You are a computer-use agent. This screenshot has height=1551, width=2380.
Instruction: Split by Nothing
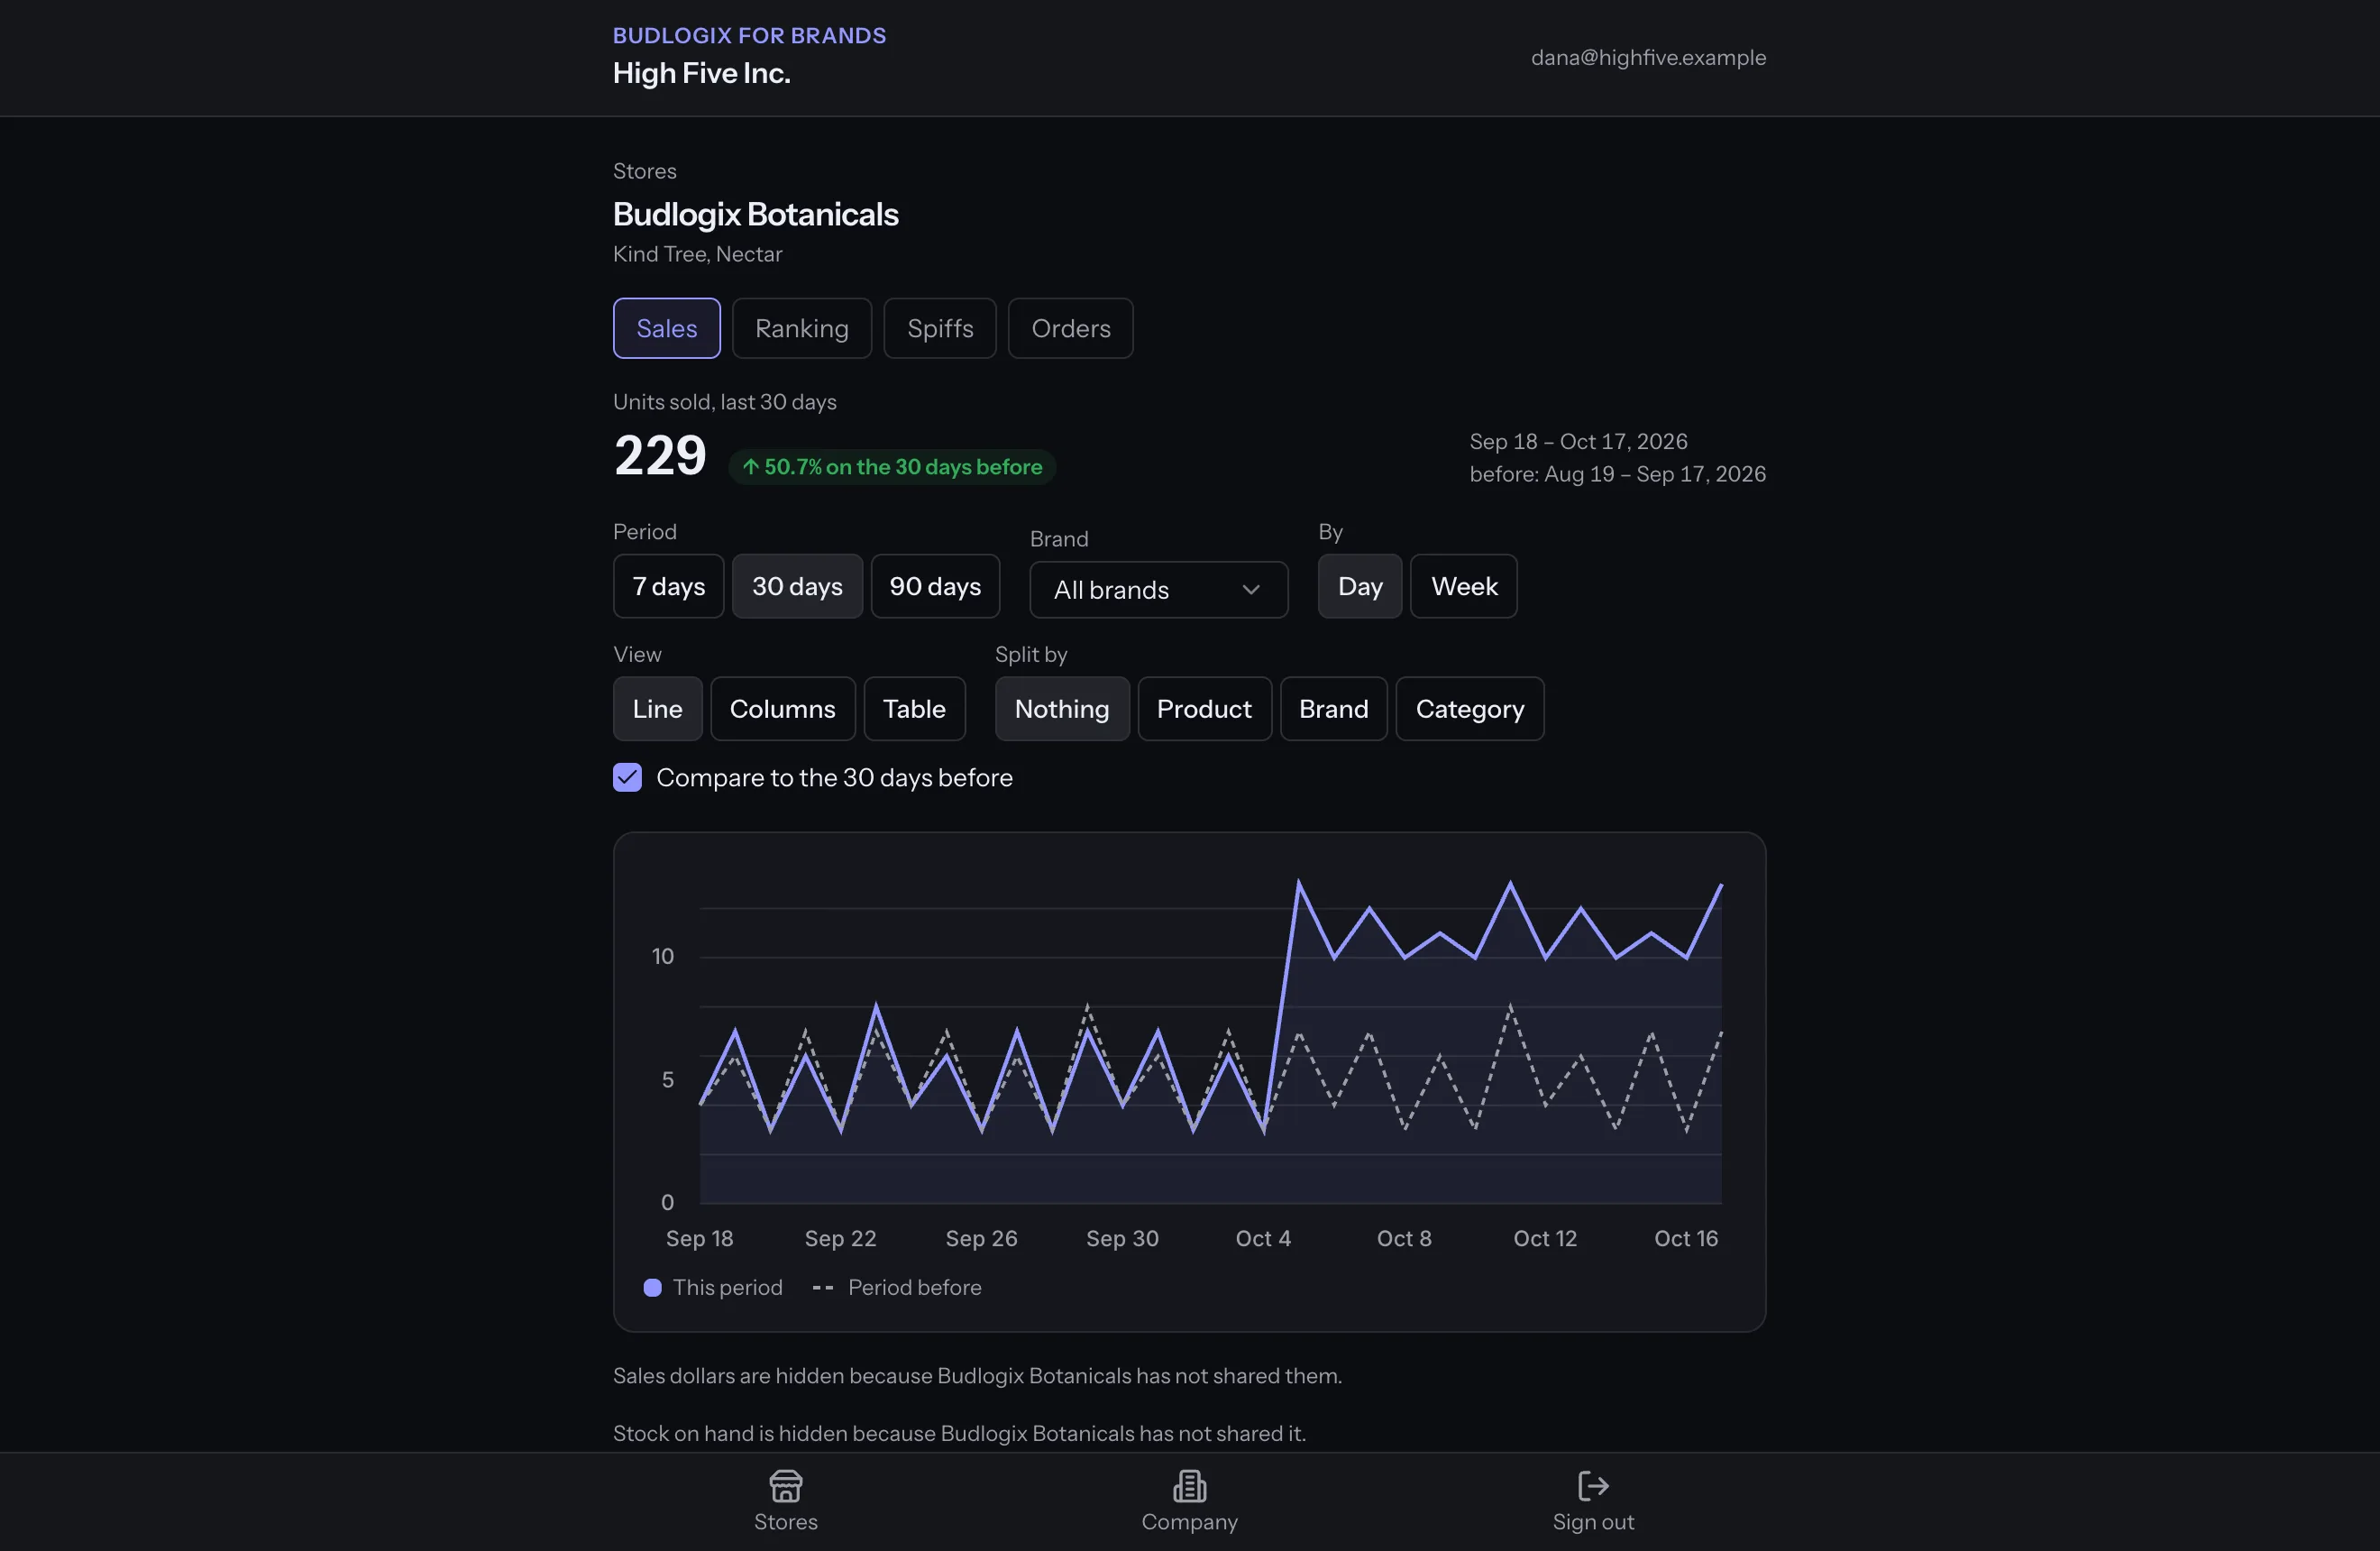pos(1062,709)
